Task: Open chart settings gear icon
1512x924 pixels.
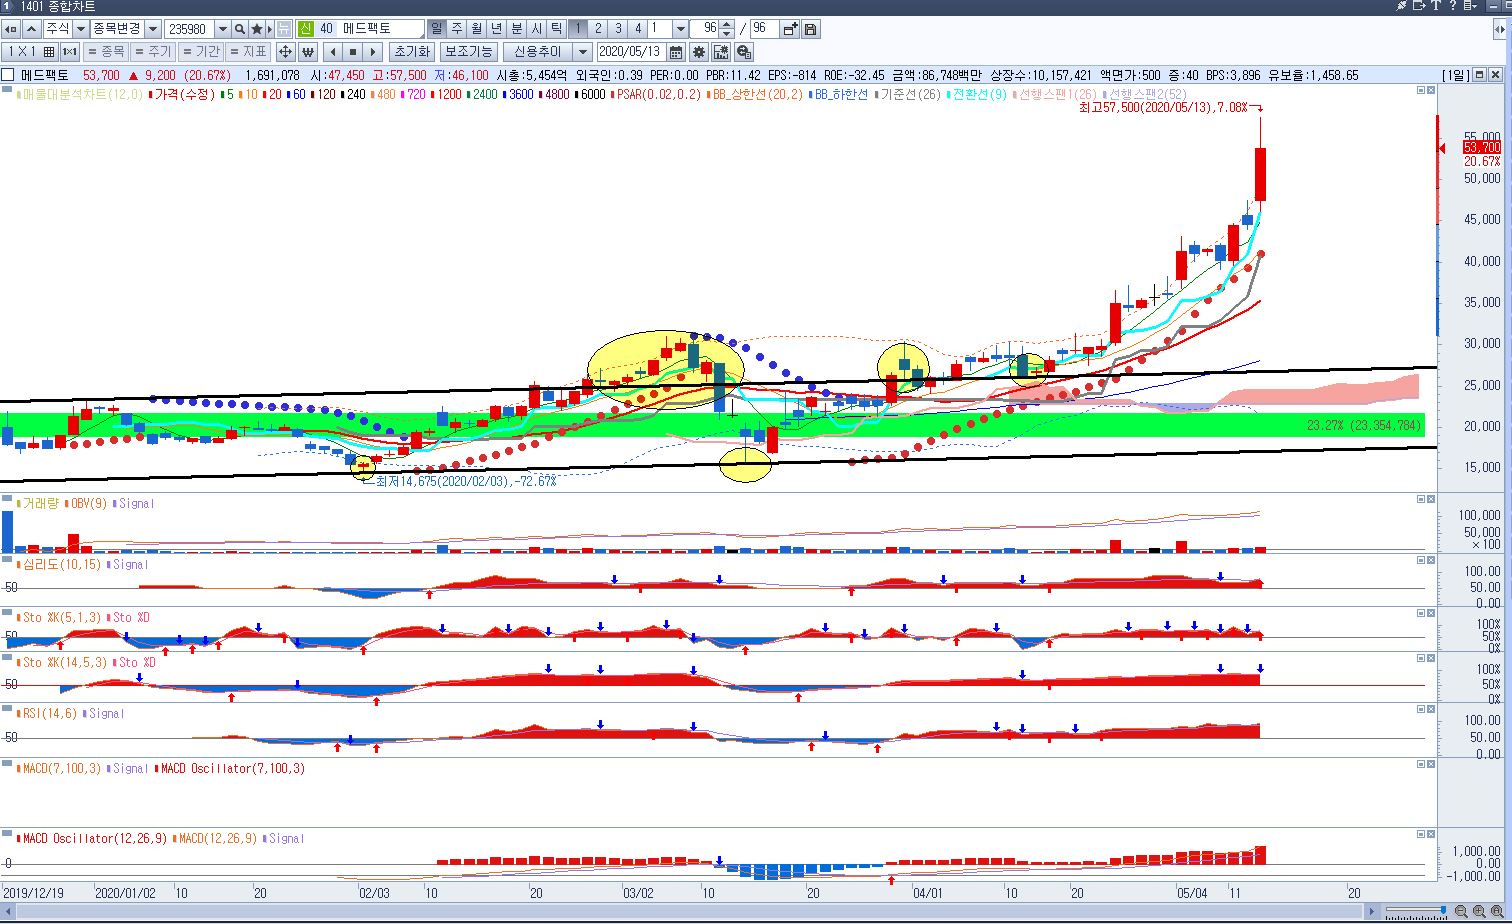Action: tap(699, 52)
